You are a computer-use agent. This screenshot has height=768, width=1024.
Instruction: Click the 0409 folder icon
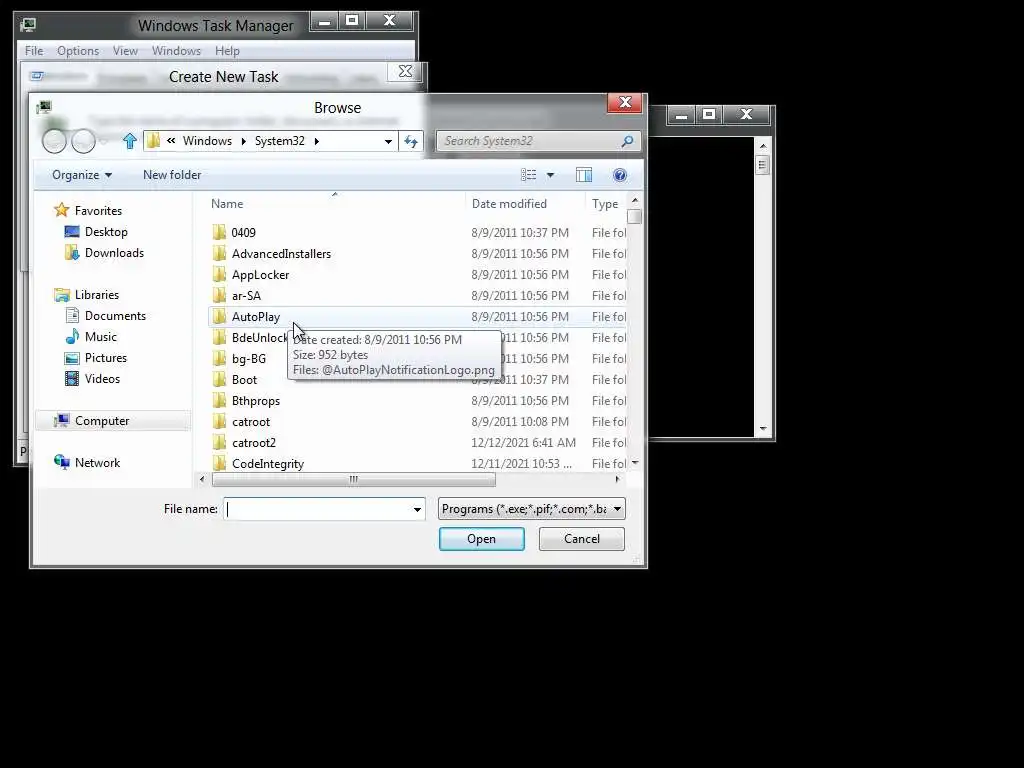tap(219, 232)
